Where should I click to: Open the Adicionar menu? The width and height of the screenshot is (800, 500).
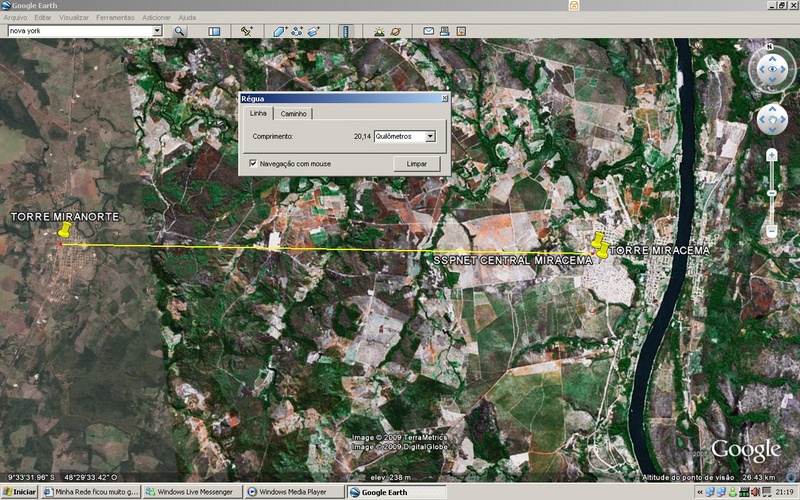point(156,17)
